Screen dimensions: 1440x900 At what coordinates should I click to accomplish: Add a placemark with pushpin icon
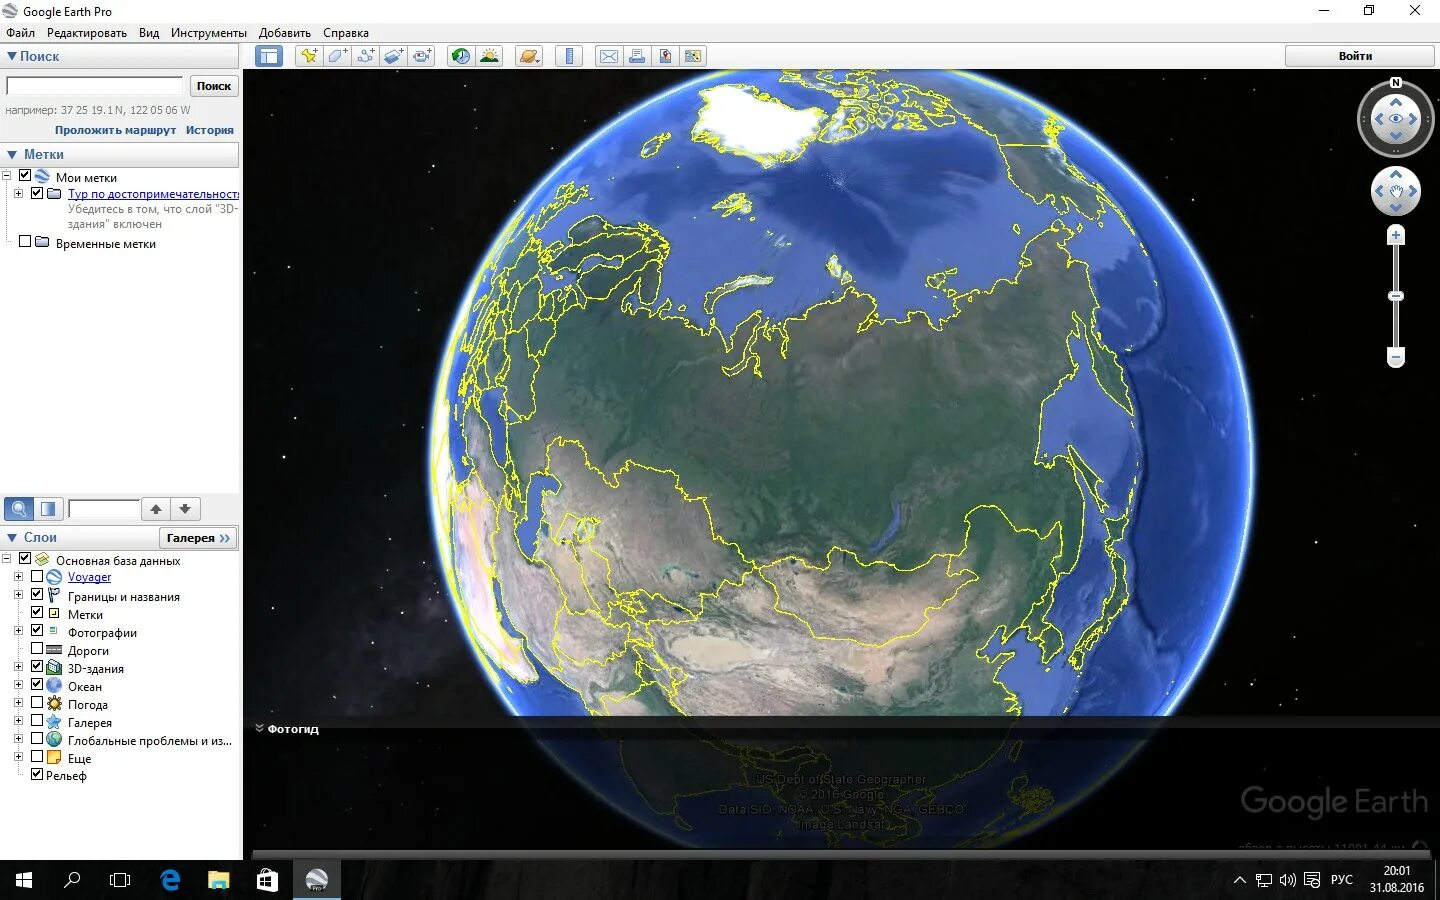(309, 56)
